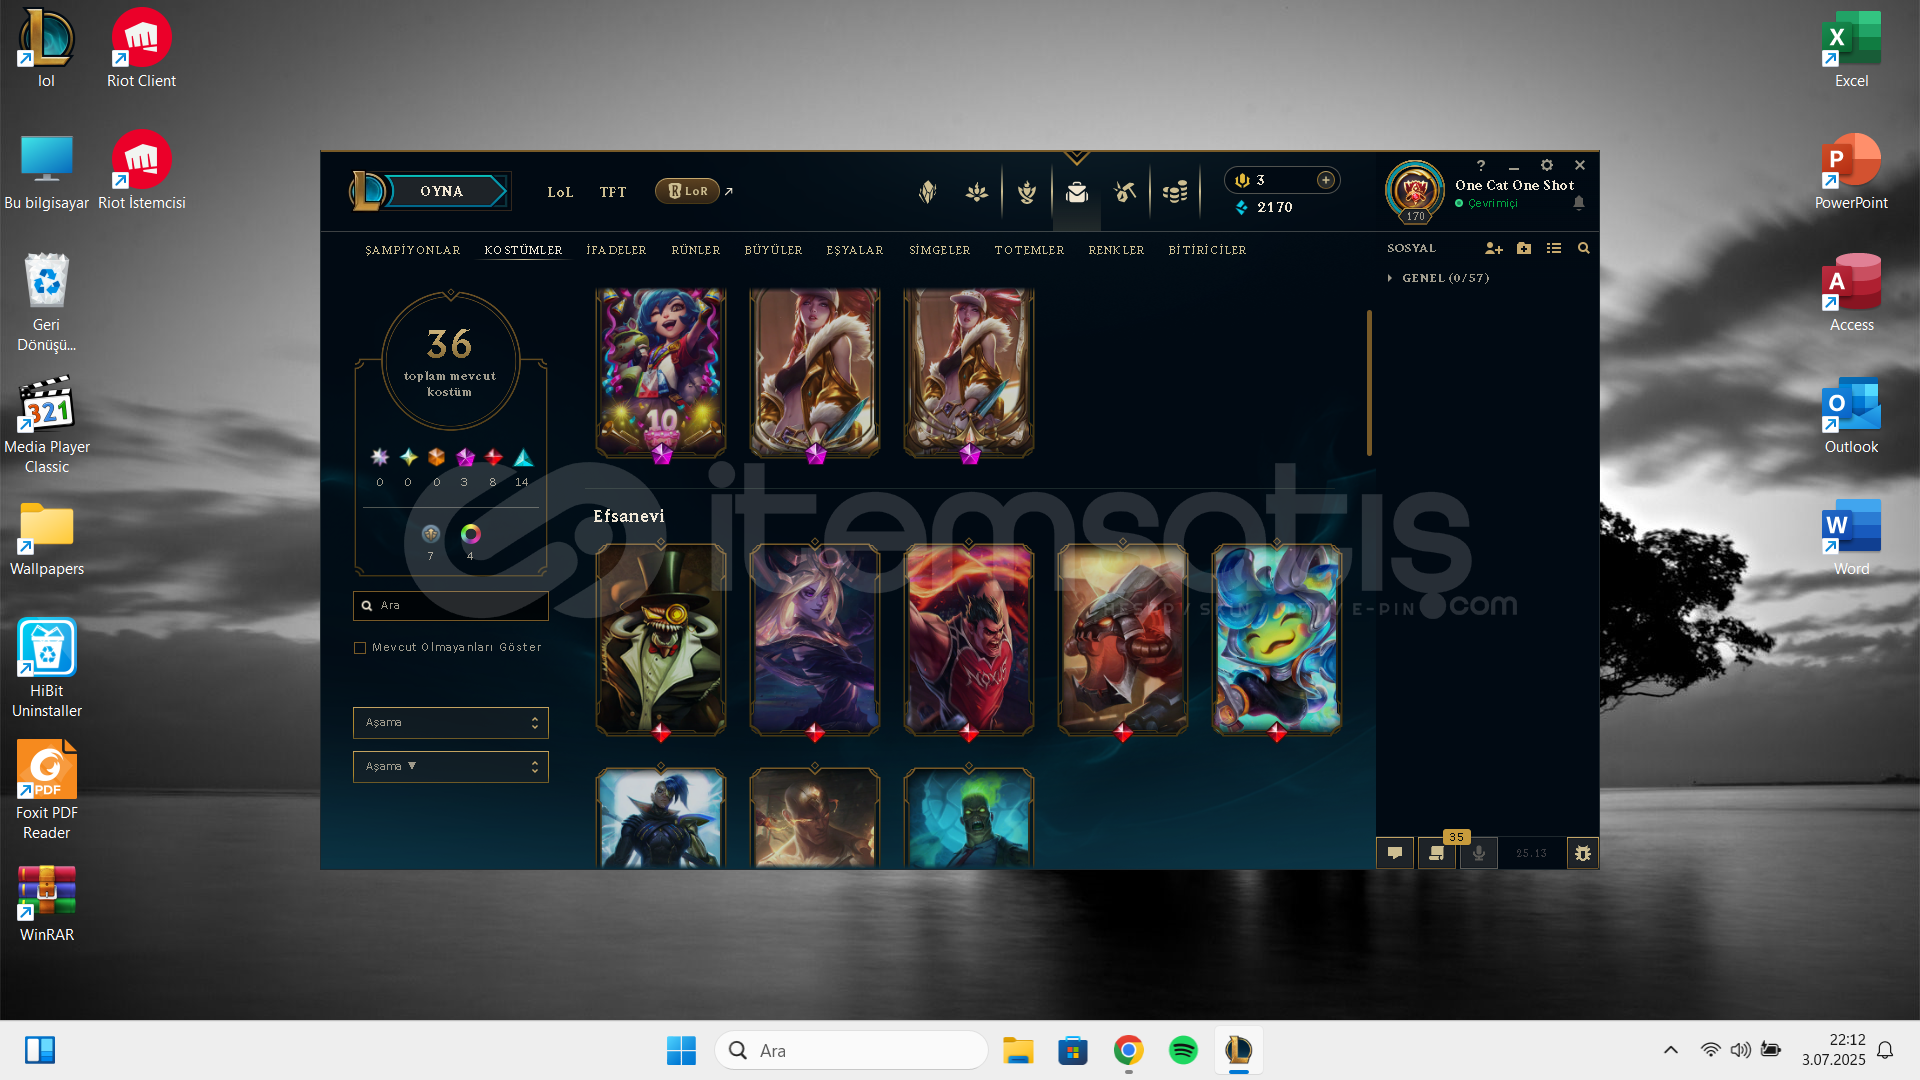Open the colorful yordle skin thumbnail under Efsanevi
1920x1080 pixels.
[x=1277, y=639]
